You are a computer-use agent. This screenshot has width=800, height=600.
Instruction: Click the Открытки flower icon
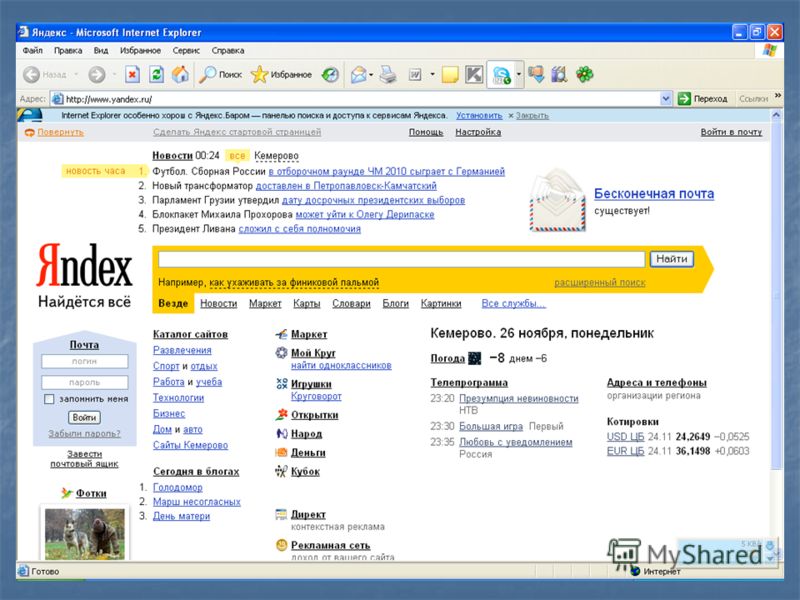(x=281, y=414)
